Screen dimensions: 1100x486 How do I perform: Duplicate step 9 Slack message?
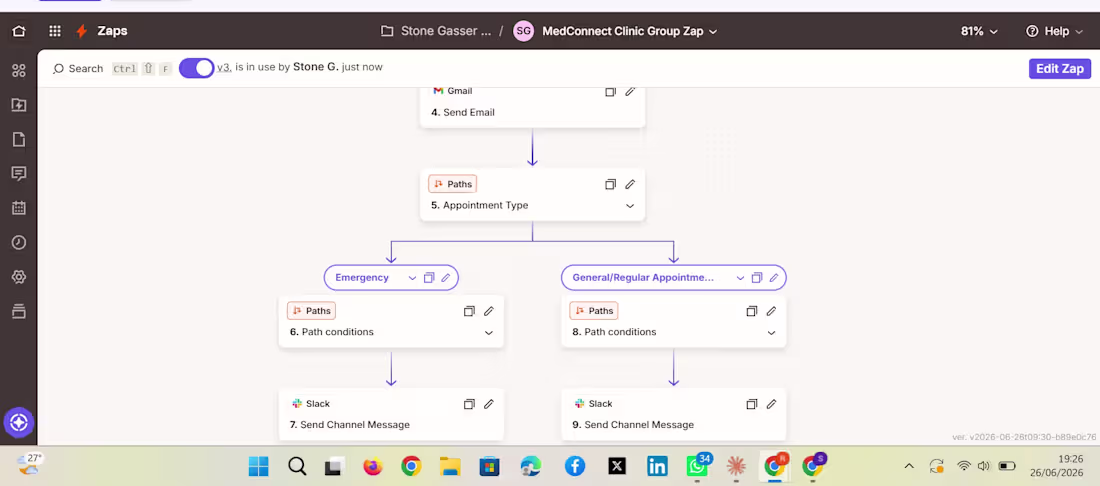point(751,404)
